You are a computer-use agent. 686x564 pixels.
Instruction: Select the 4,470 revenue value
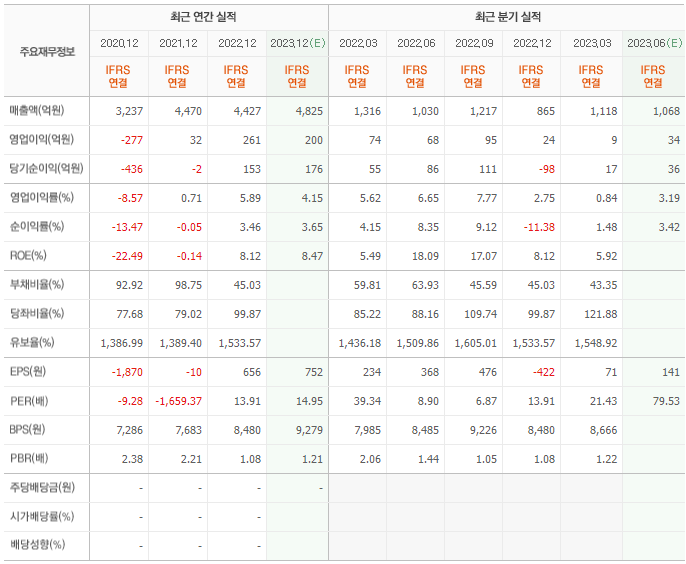coord(188,111)
